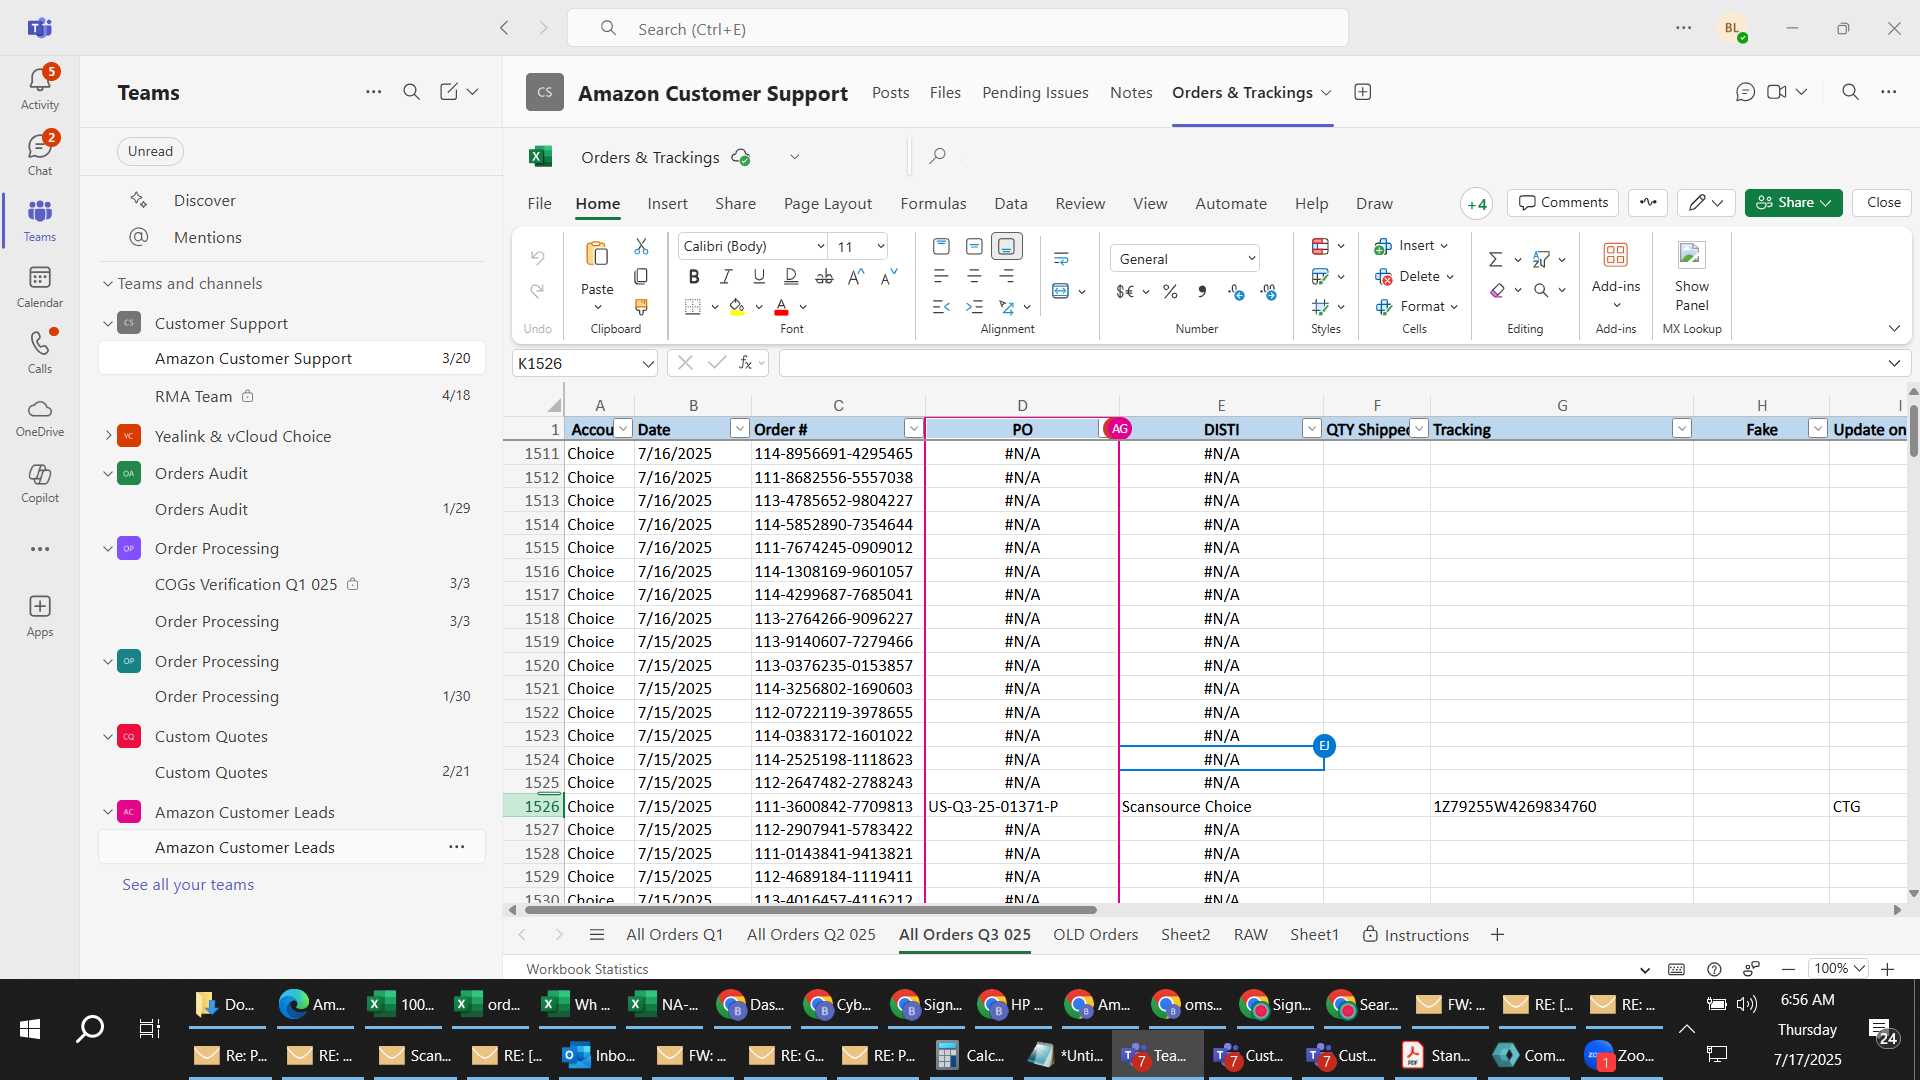The height and width of the screenshot is (1080, 1920).
Task: Open the Conditional Formatting icon
Action: (1320, 246)
